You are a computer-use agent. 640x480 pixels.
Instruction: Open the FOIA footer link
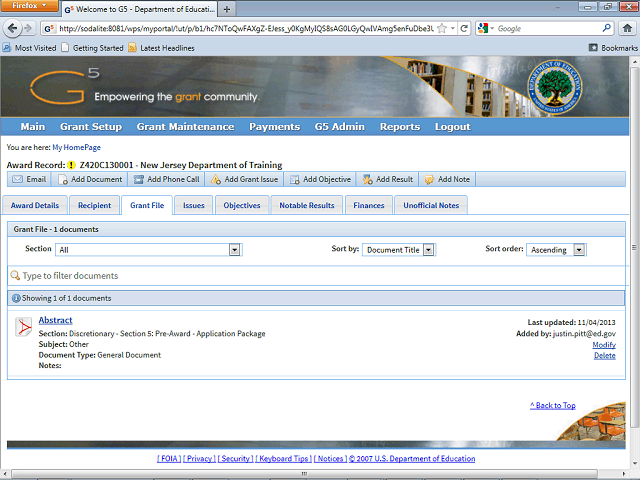coord(169,459)
